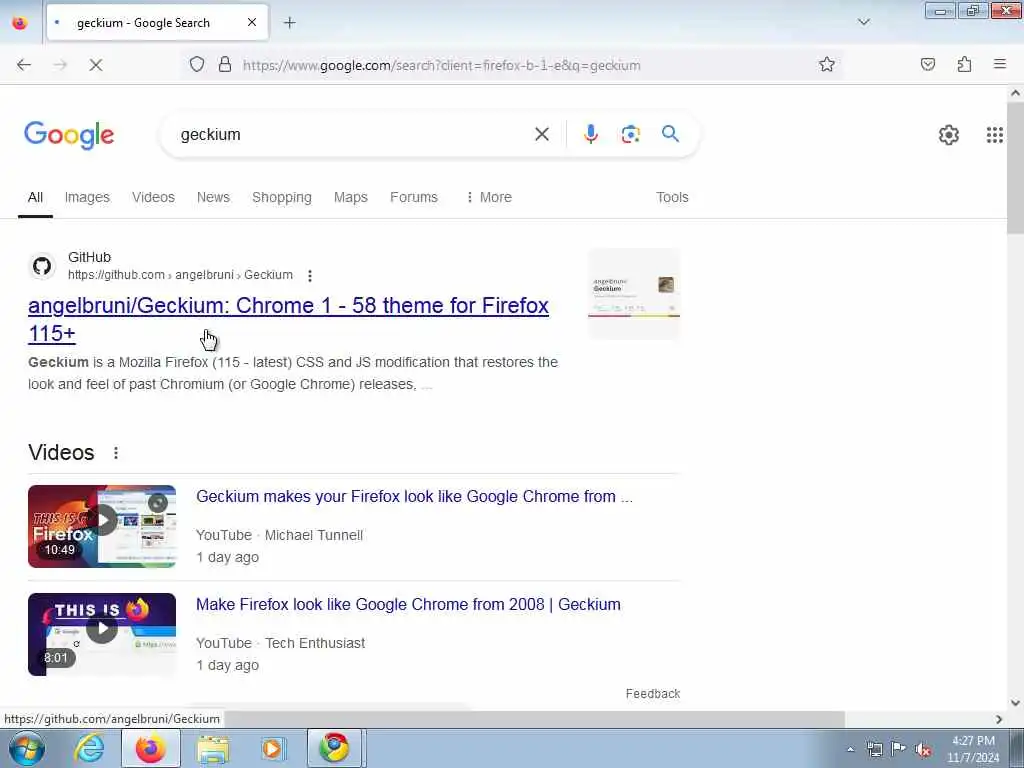Screen dimensions: 1024x768
Task: Open Google quick settings gear
Action: pos(948,135)
